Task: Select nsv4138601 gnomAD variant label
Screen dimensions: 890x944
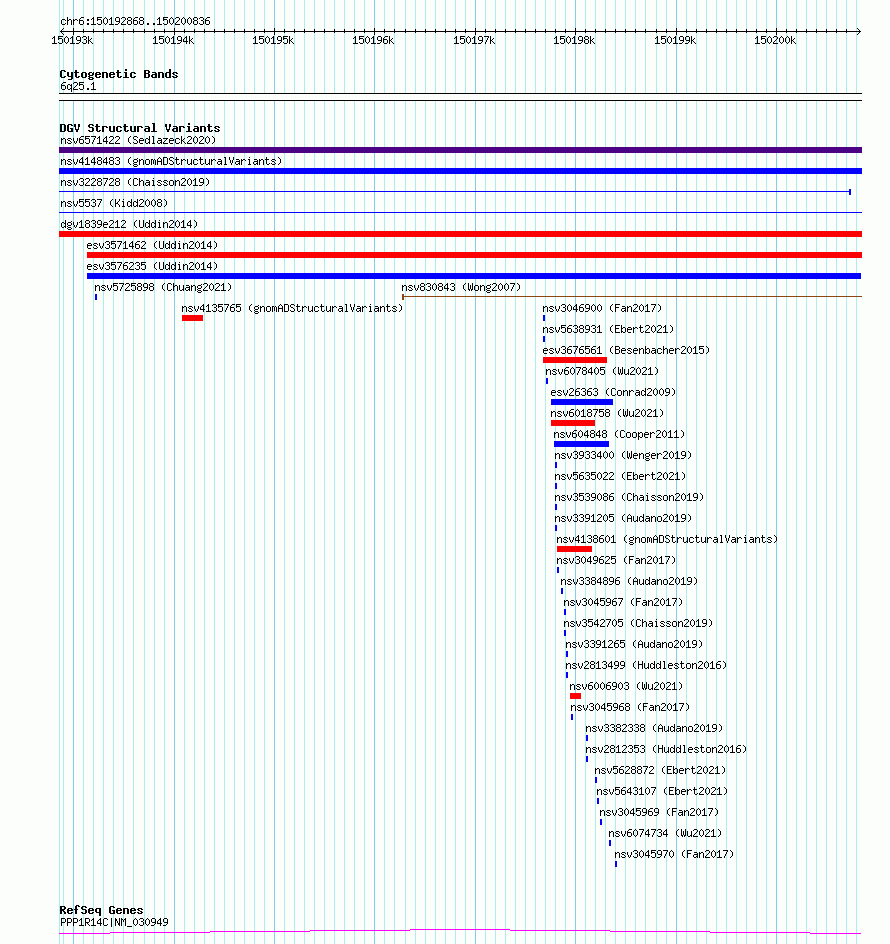Action: coord(667,541)
